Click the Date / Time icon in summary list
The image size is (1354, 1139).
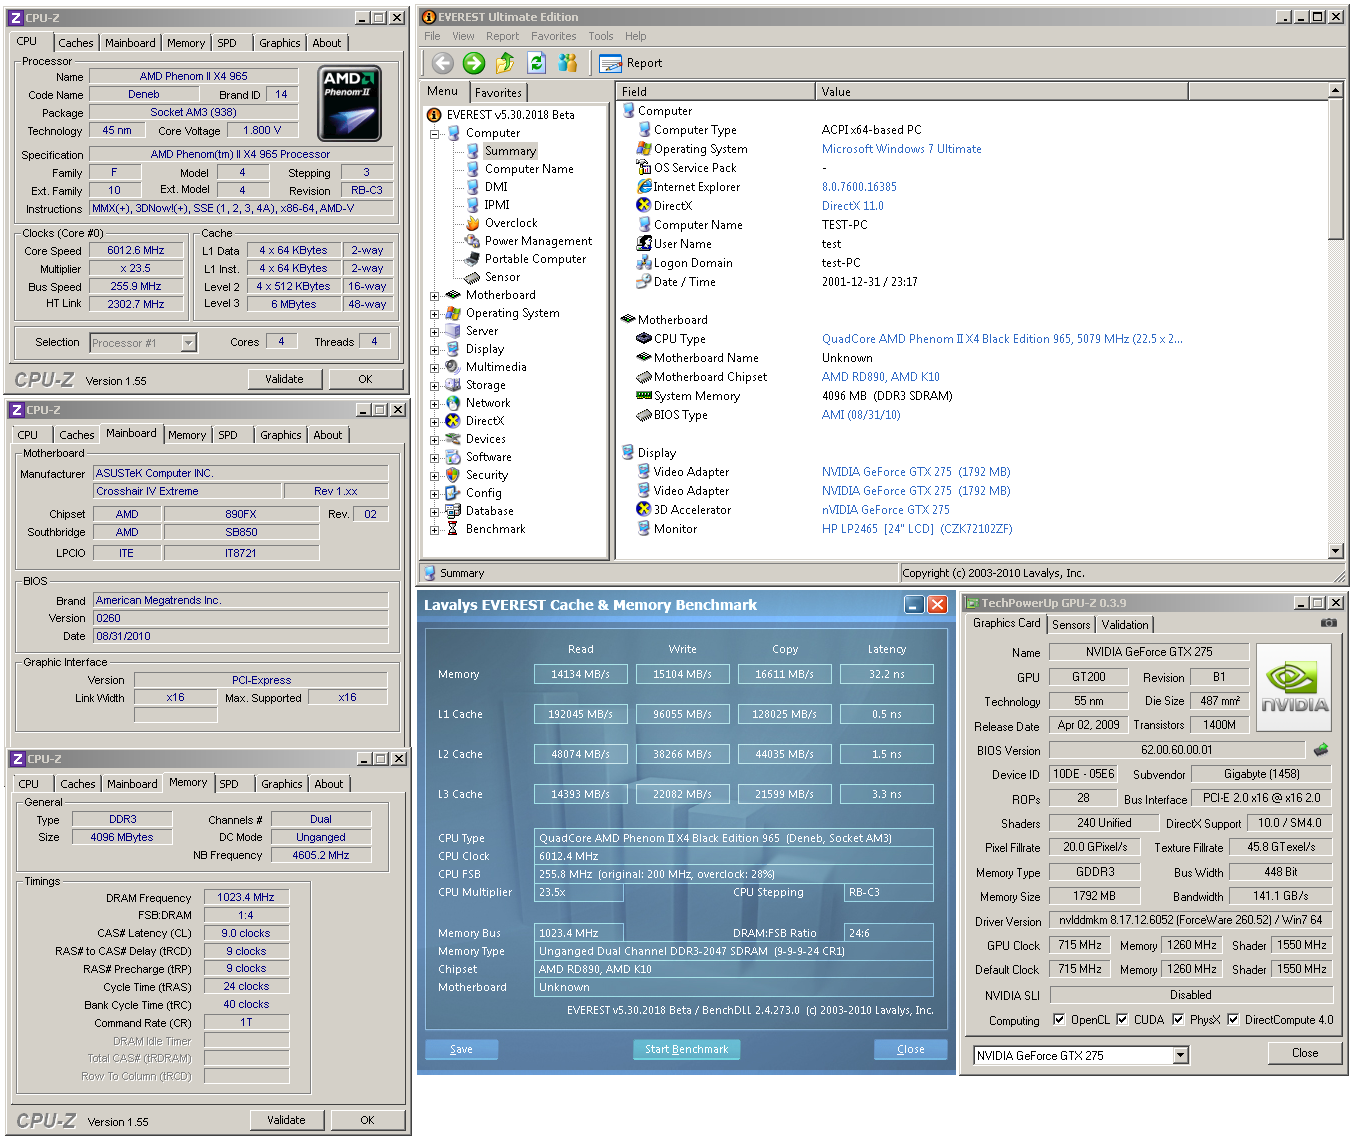point(644,281)
